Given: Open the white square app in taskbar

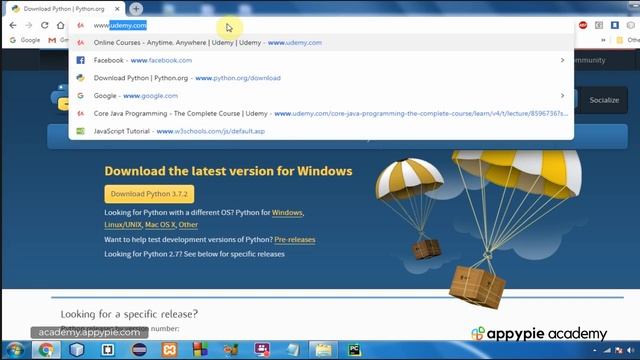Looking at the screenshot, I should point(108,350).
